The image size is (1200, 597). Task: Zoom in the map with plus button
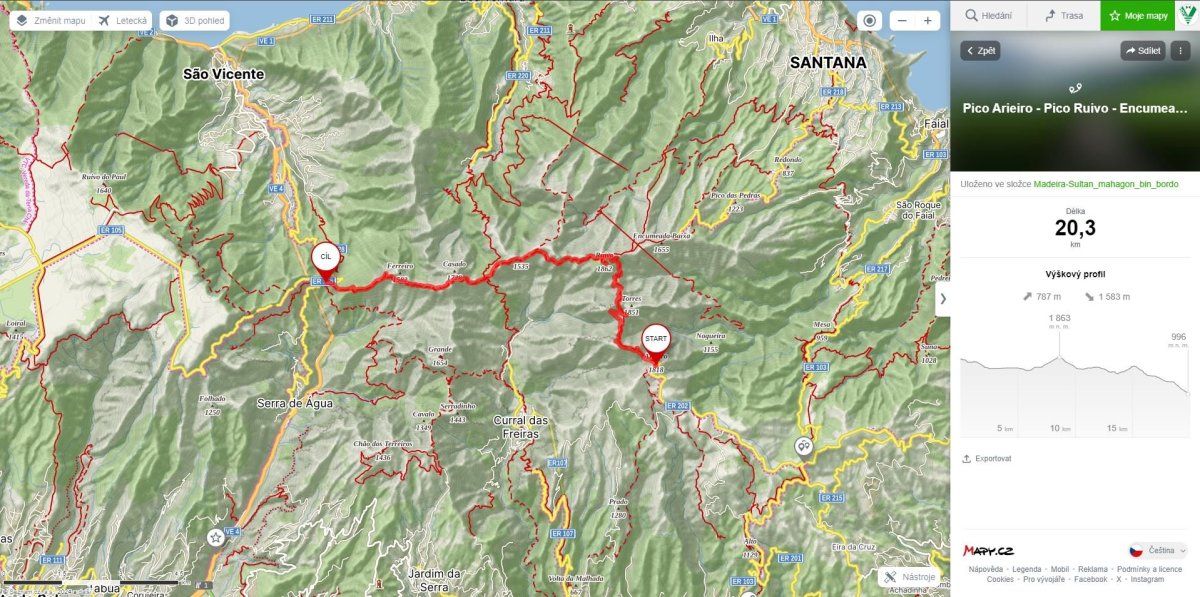pyautogui.click(x=928, y=20)
